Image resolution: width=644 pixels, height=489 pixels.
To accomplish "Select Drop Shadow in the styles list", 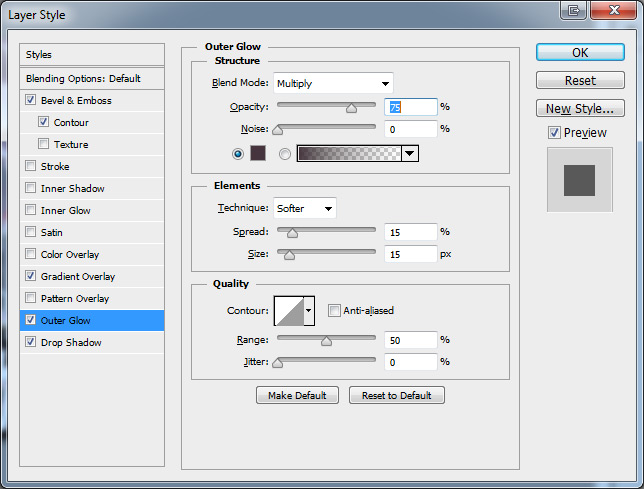I will (70, 343).
